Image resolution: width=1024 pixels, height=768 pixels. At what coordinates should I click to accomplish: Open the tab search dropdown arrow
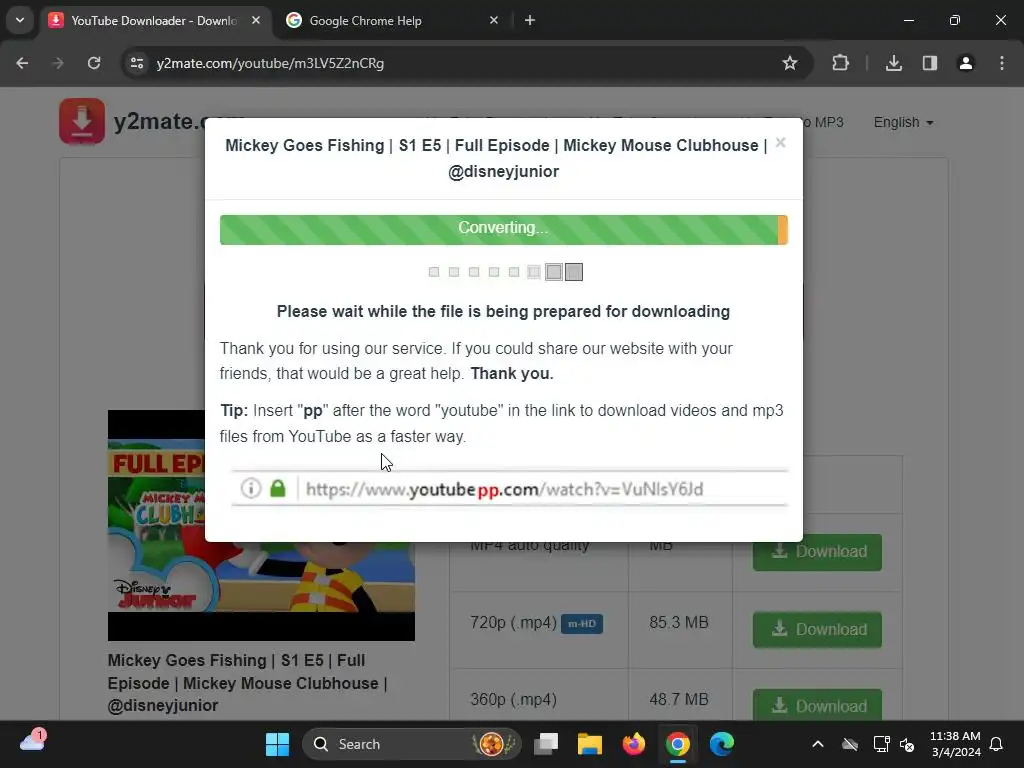tap(20, 20)
